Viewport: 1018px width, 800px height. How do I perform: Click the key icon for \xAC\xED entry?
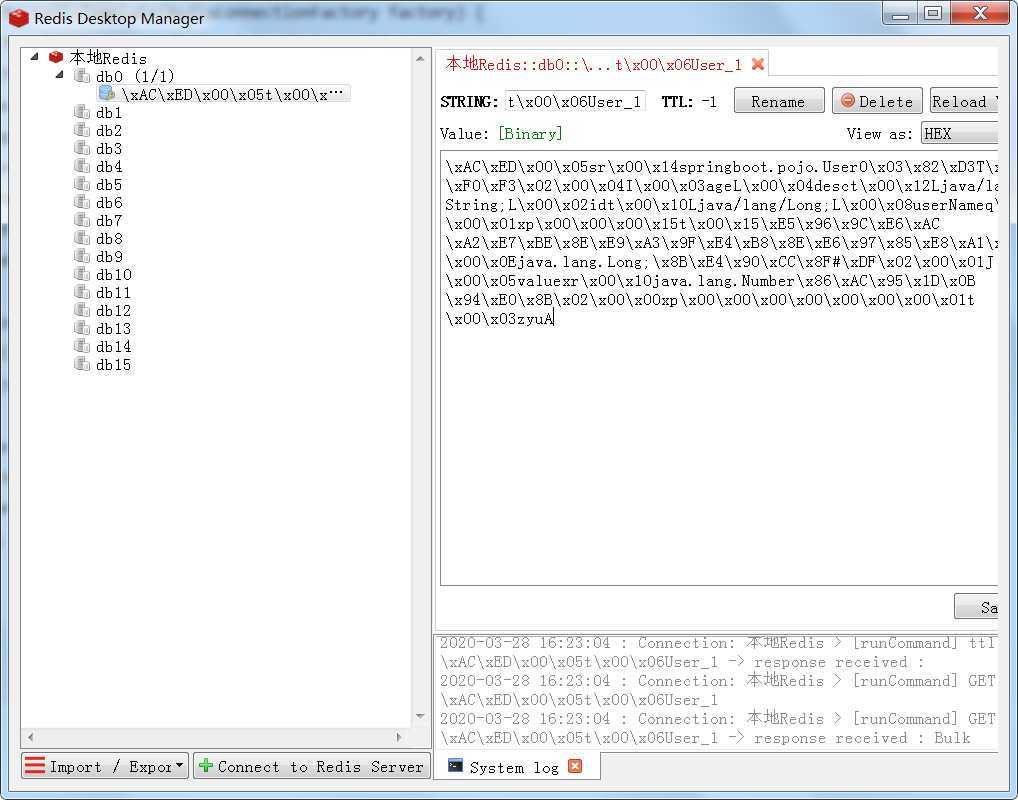tap(107, 93)
